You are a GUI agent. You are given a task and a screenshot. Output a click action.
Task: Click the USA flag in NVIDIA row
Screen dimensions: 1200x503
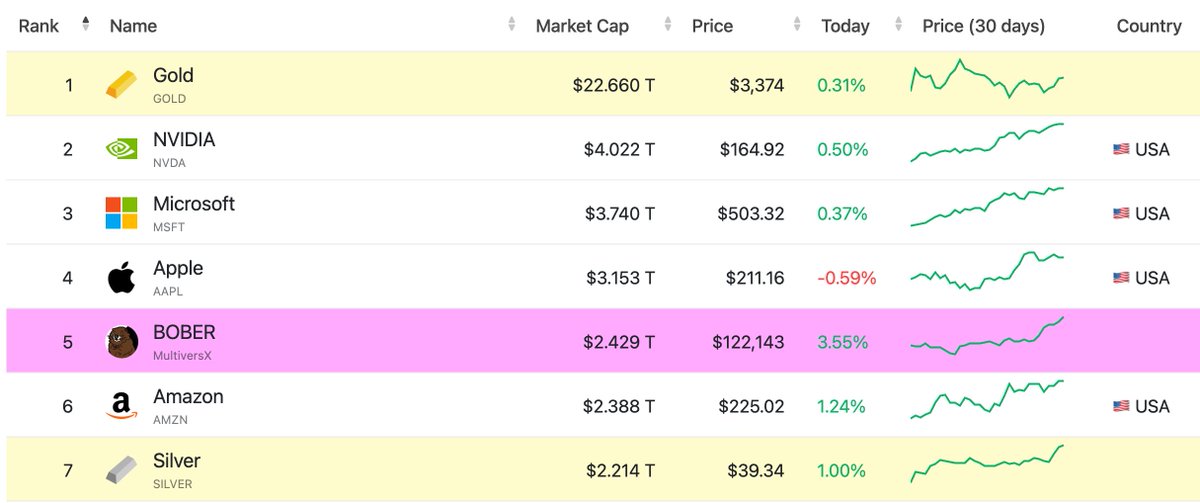coord(1121,150)
